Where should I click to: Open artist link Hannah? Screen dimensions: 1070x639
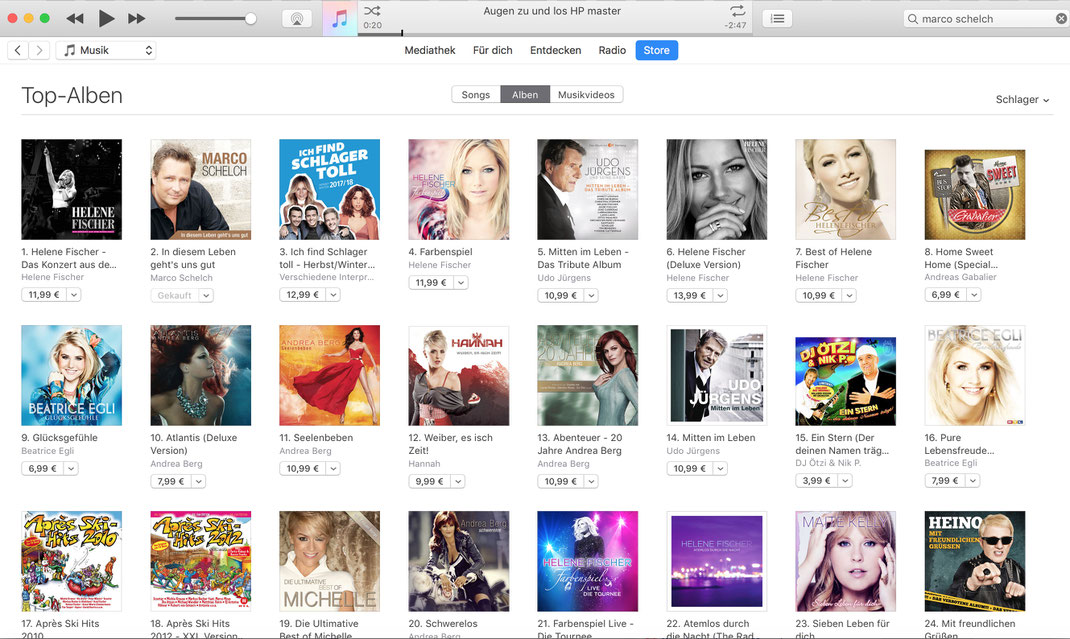point(424,464)
